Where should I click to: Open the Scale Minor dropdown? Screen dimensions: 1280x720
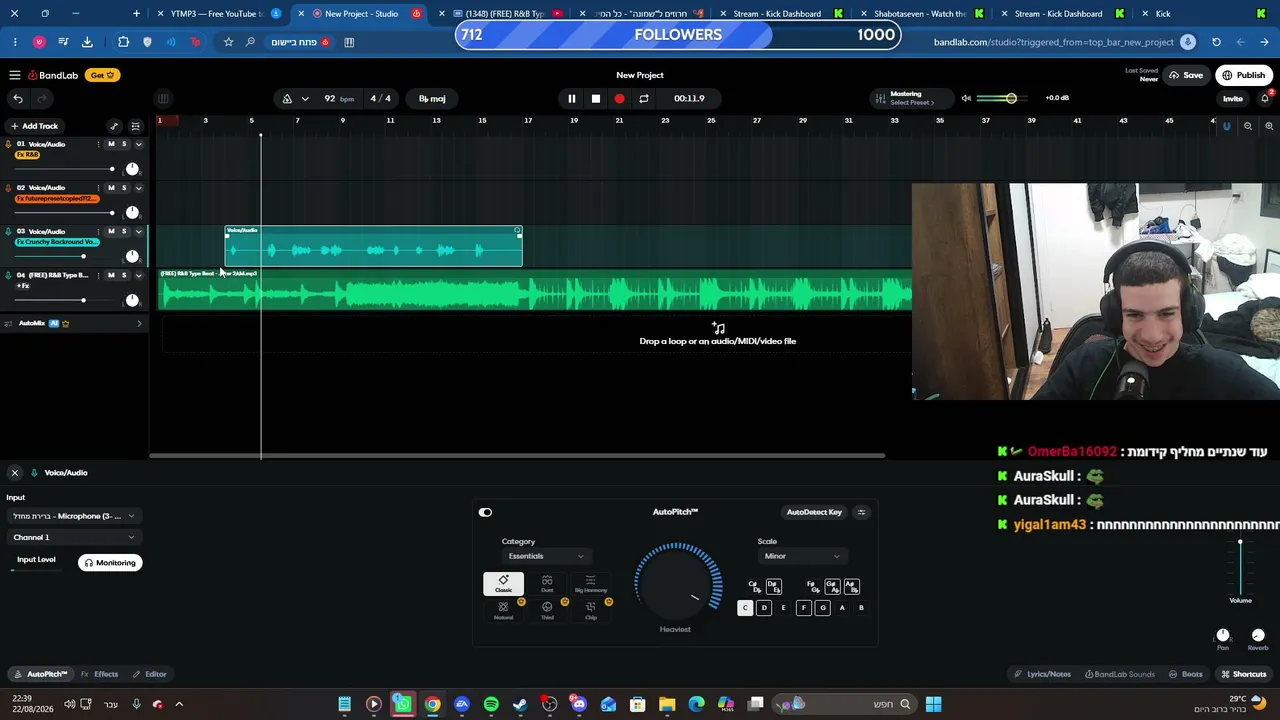[802, 556]
